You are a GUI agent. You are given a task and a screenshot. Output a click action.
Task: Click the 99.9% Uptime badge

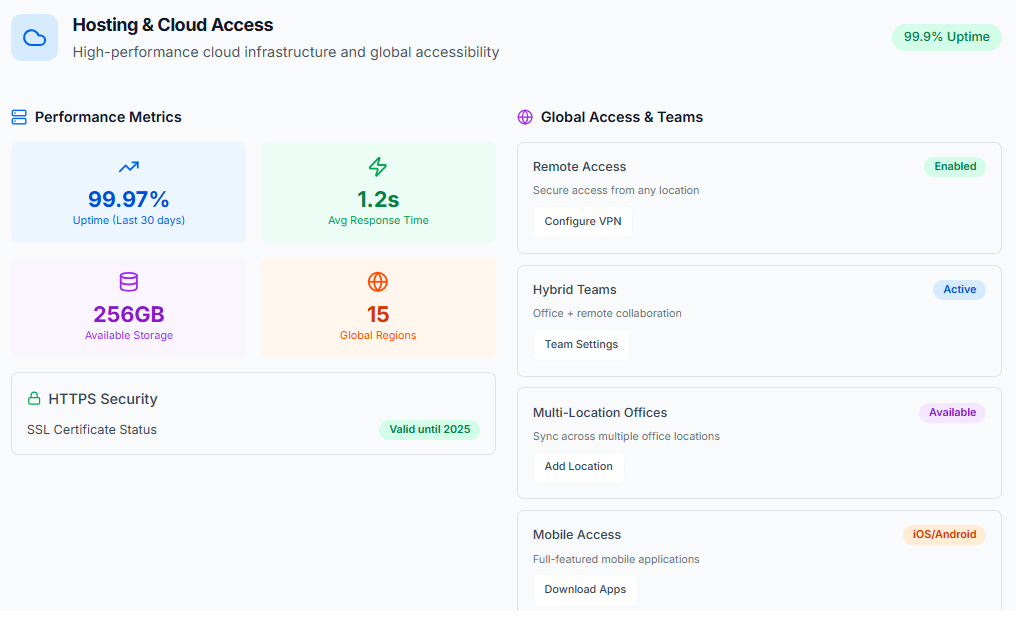[946, 37]
